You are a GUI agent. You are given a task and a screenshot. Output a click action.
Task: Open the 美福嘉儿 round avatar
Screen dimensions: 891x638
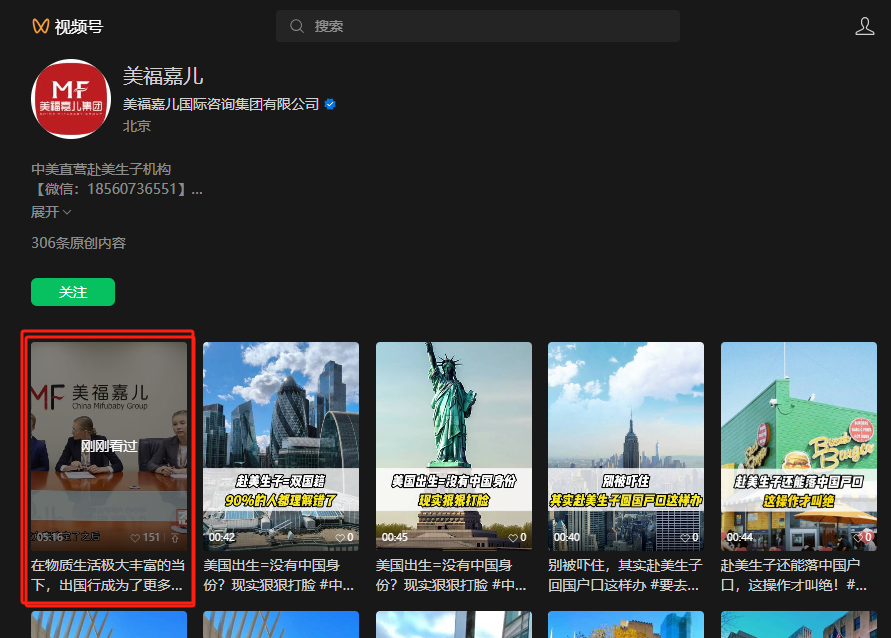(71, 99)
